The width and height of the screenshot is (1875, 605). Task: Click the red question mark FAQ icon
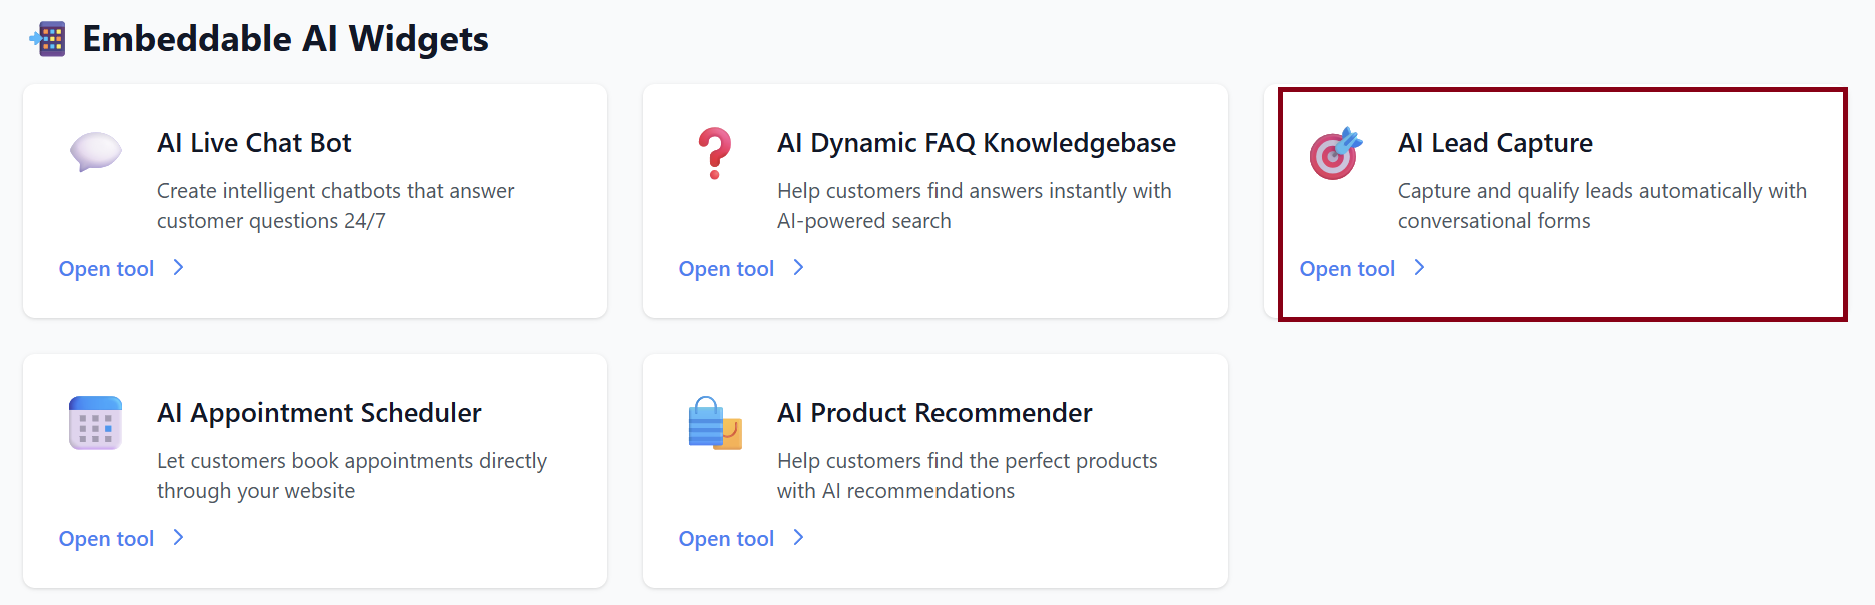pyautogui.click(x=715, y=153)
